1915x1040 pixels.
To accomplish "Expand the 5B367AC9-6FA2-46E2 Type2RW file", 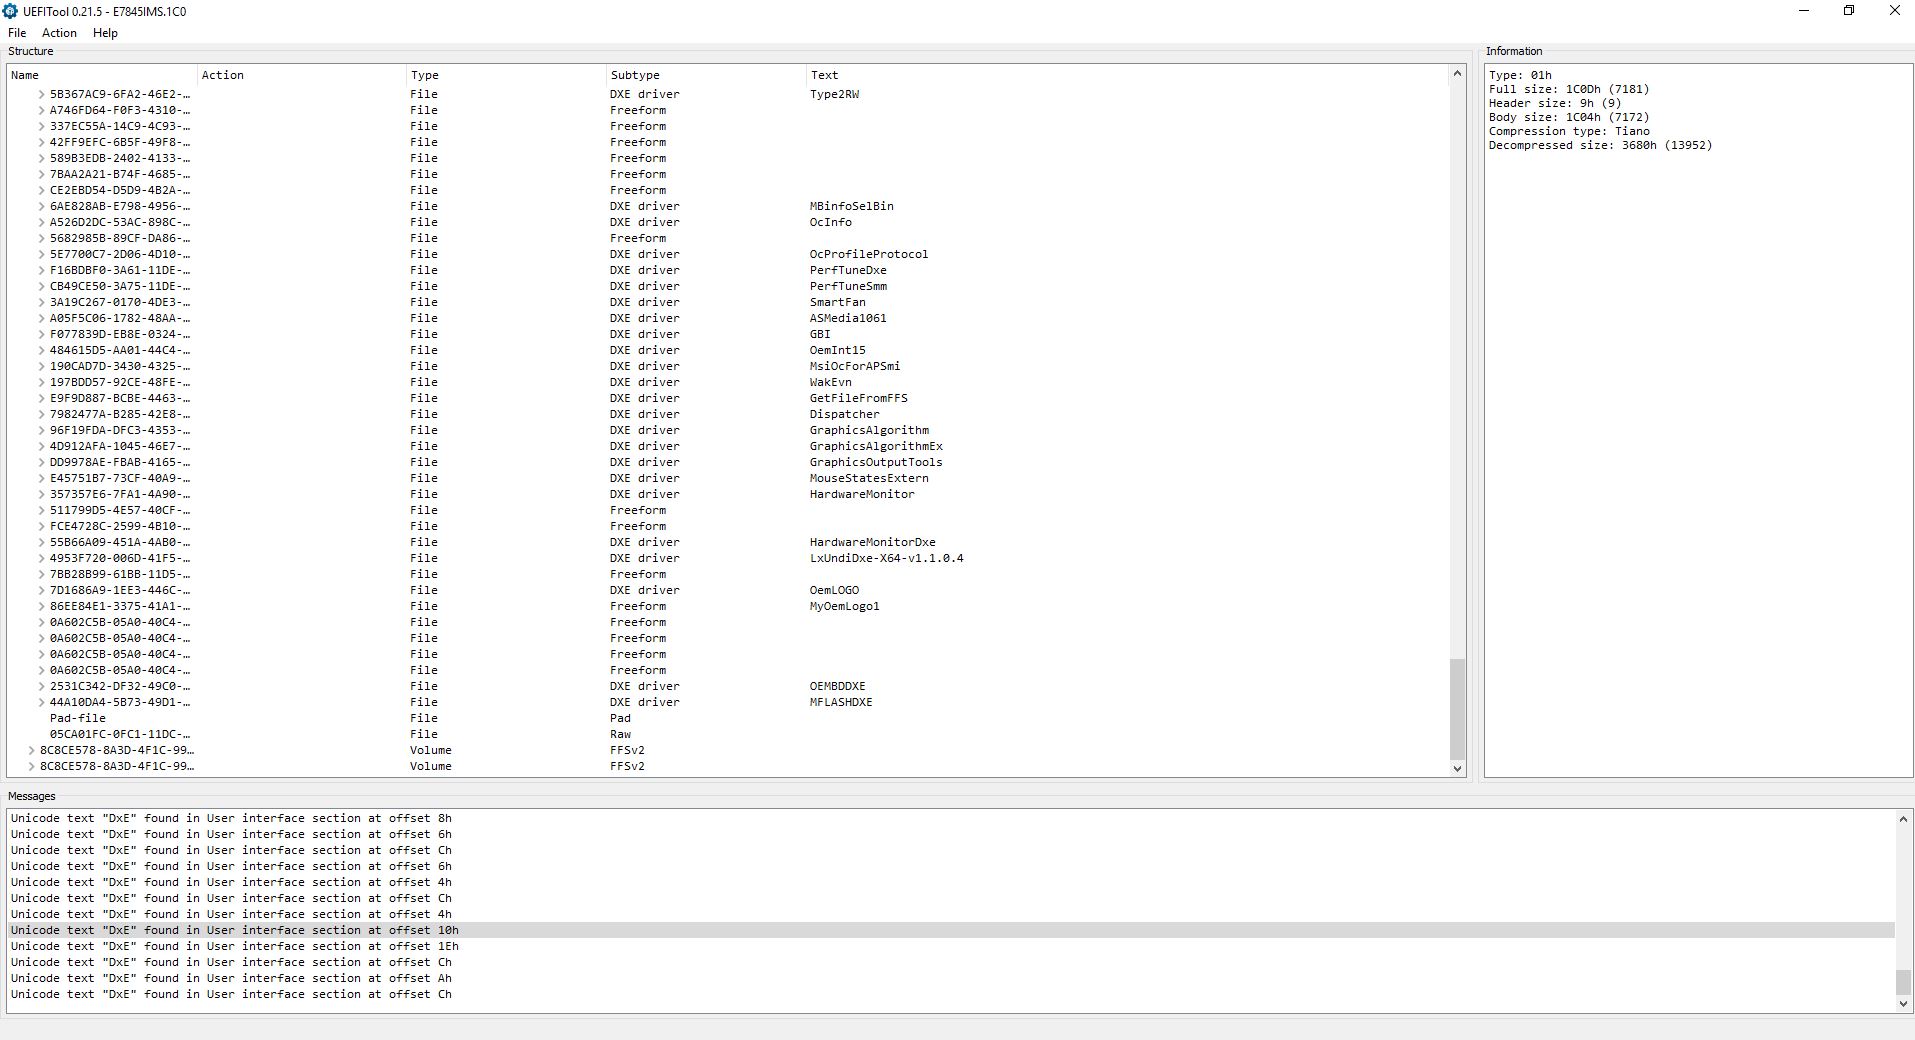I will pos(41,94).
